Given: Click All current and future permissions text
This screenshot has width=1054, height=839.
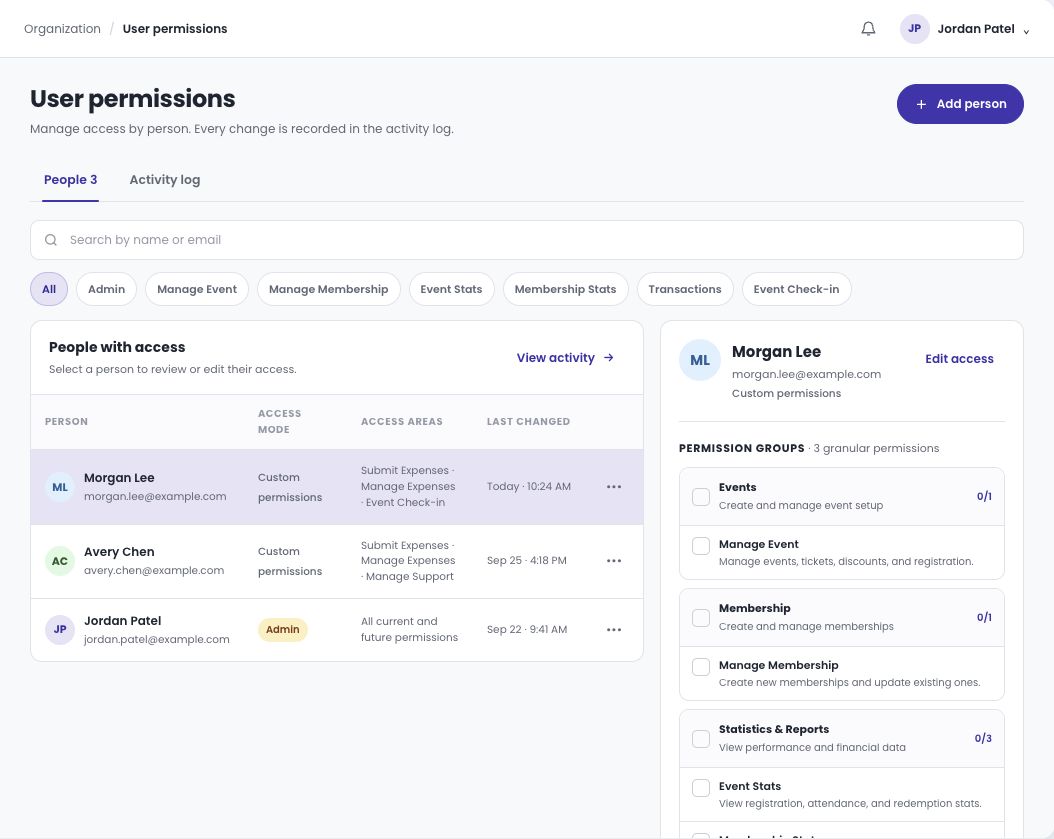Looking at the screenshot, I should (409, 630).
